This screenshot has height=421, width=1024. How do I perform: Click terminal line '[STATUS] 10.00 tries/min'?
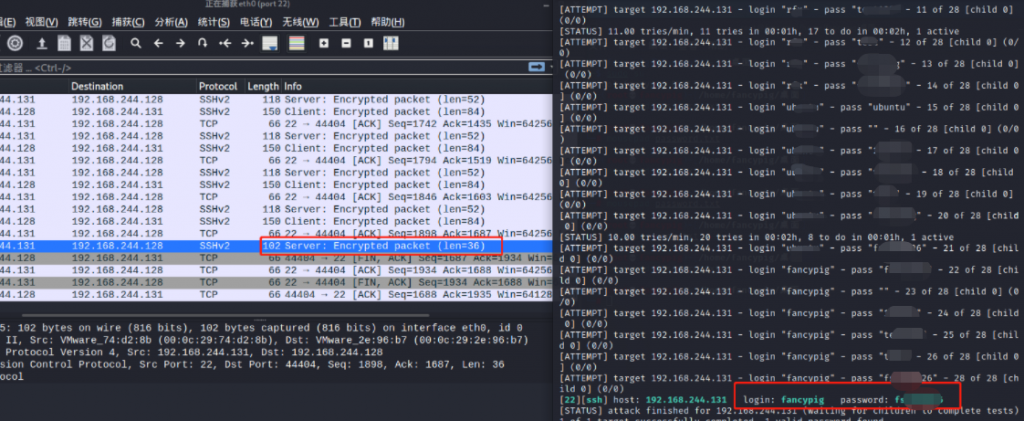(x=757, y=238)
